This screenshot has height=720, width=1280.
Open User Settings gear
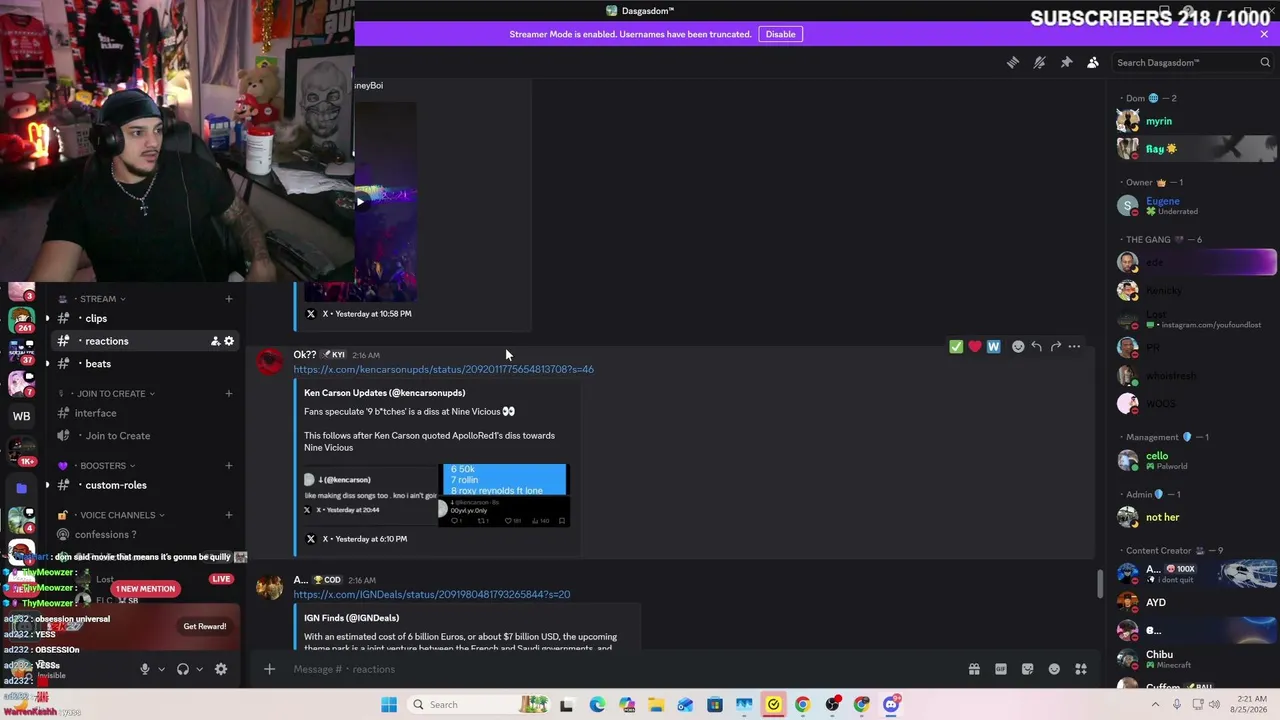coord(221,669)
